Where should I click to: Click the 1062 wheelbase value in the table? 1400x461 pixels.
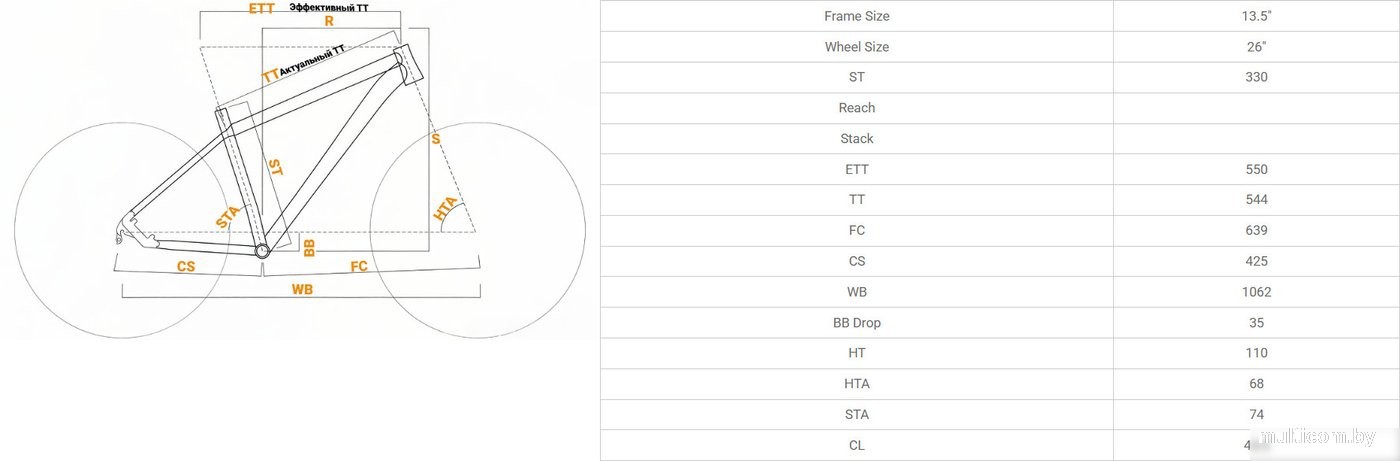click(x=1256, y=292)
